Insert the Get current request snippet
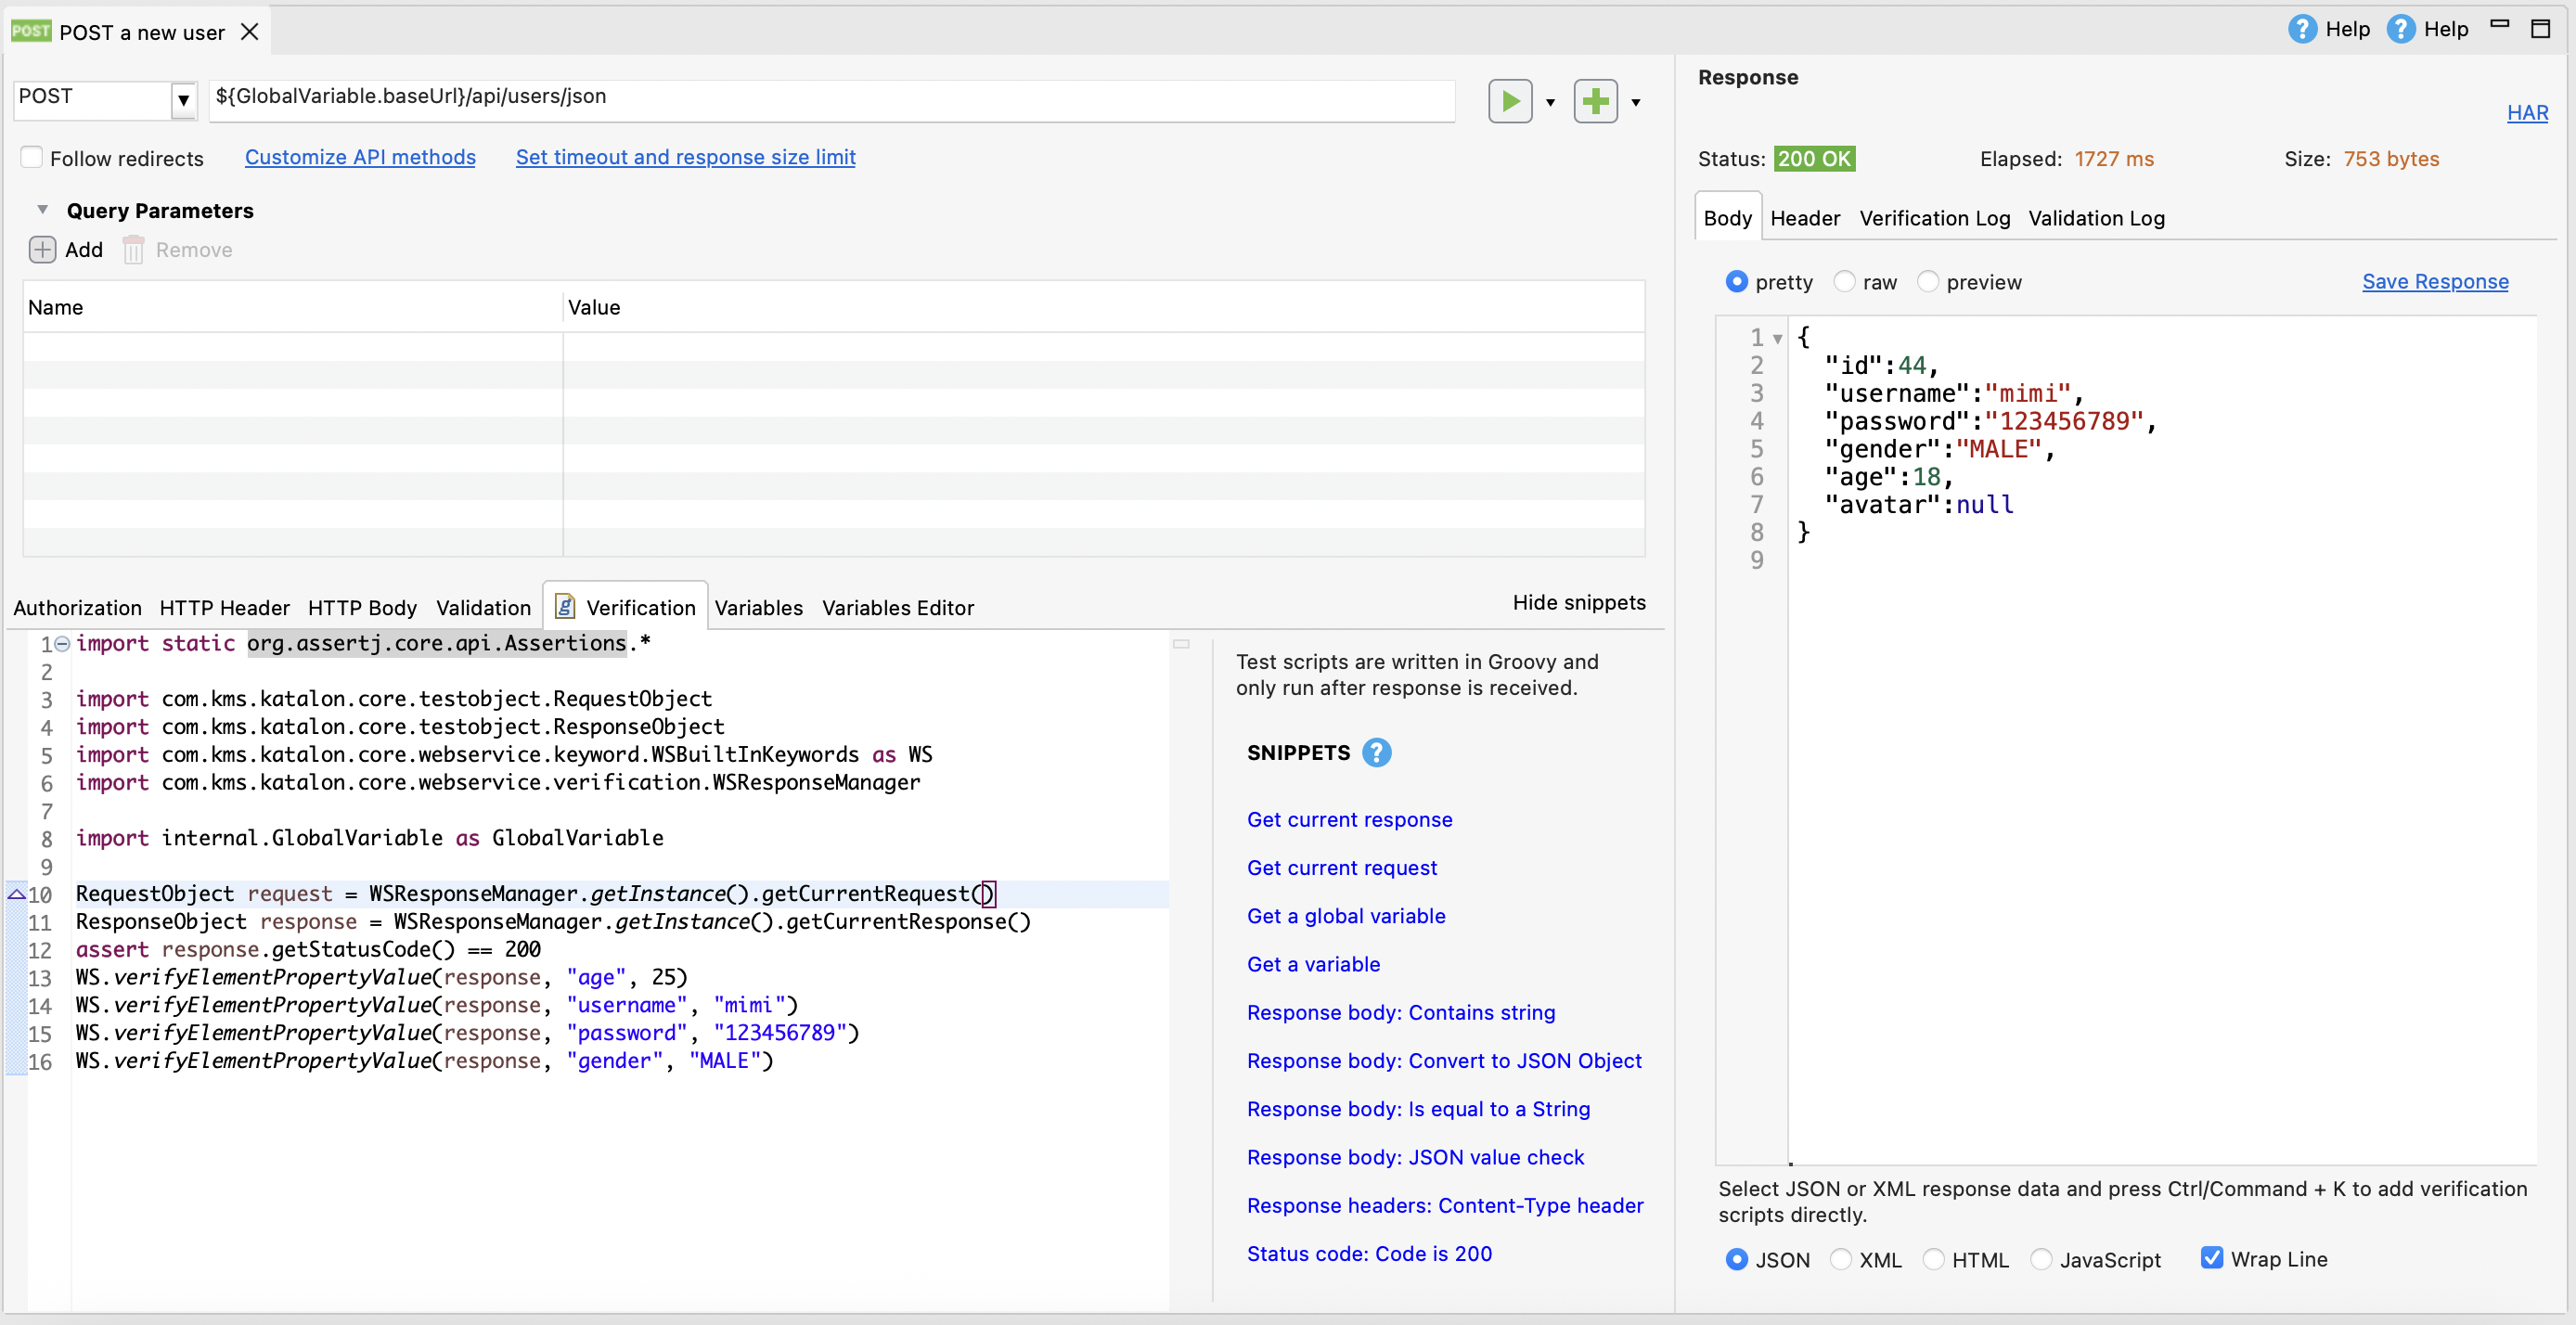 (x=1341, y=867)
